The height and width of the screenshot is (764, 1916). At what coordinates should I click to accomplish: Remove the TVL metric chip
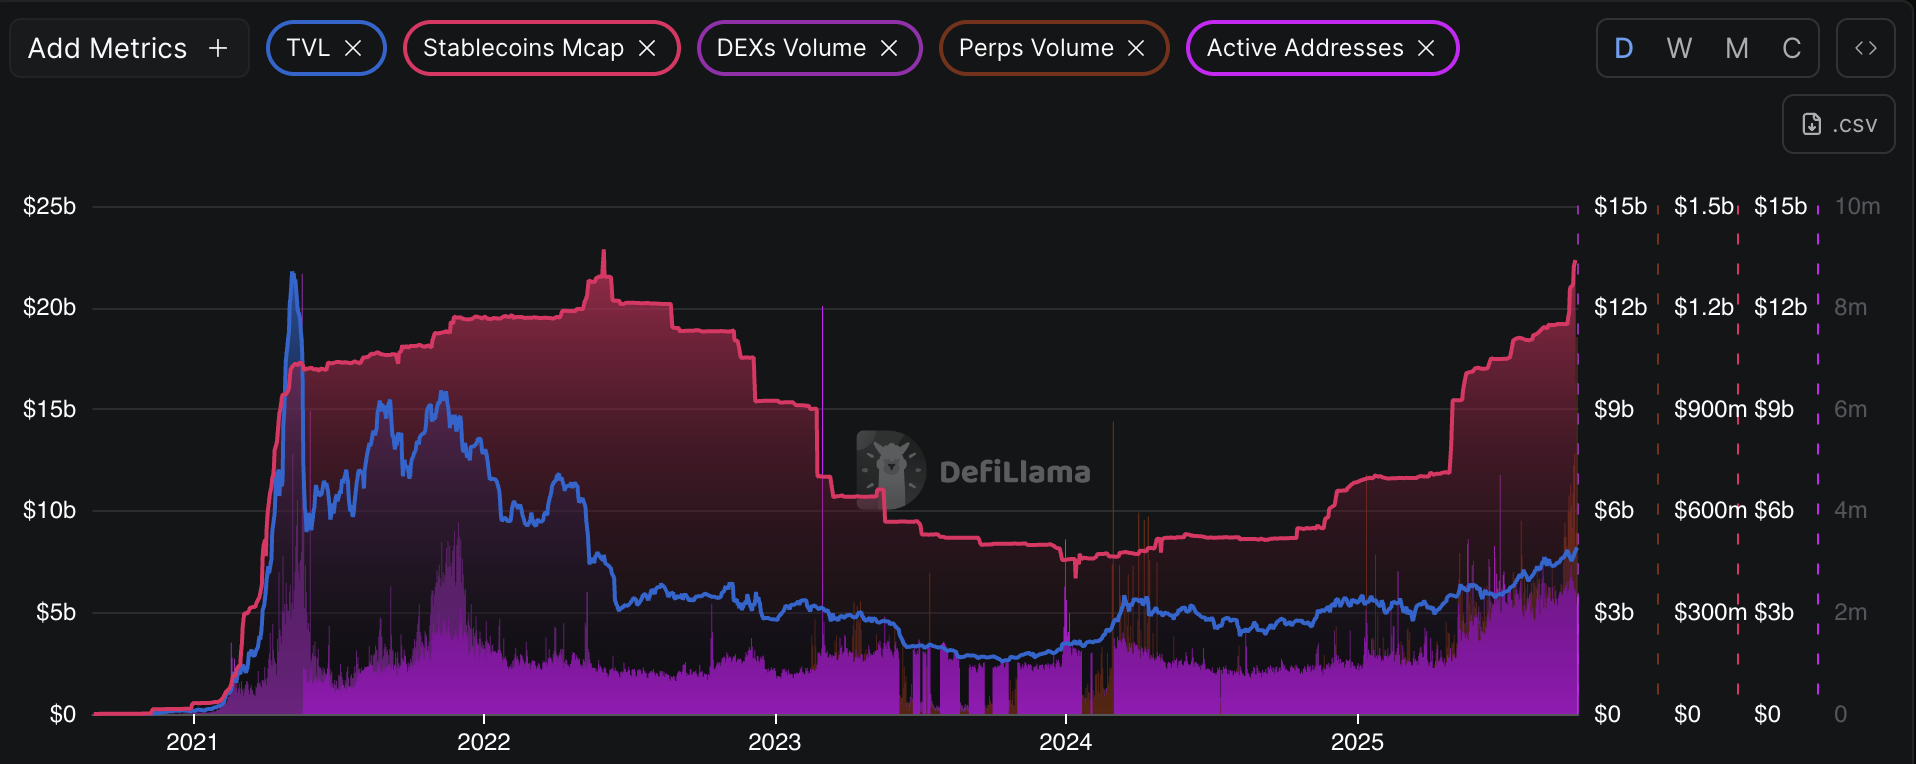click(353, 48)
